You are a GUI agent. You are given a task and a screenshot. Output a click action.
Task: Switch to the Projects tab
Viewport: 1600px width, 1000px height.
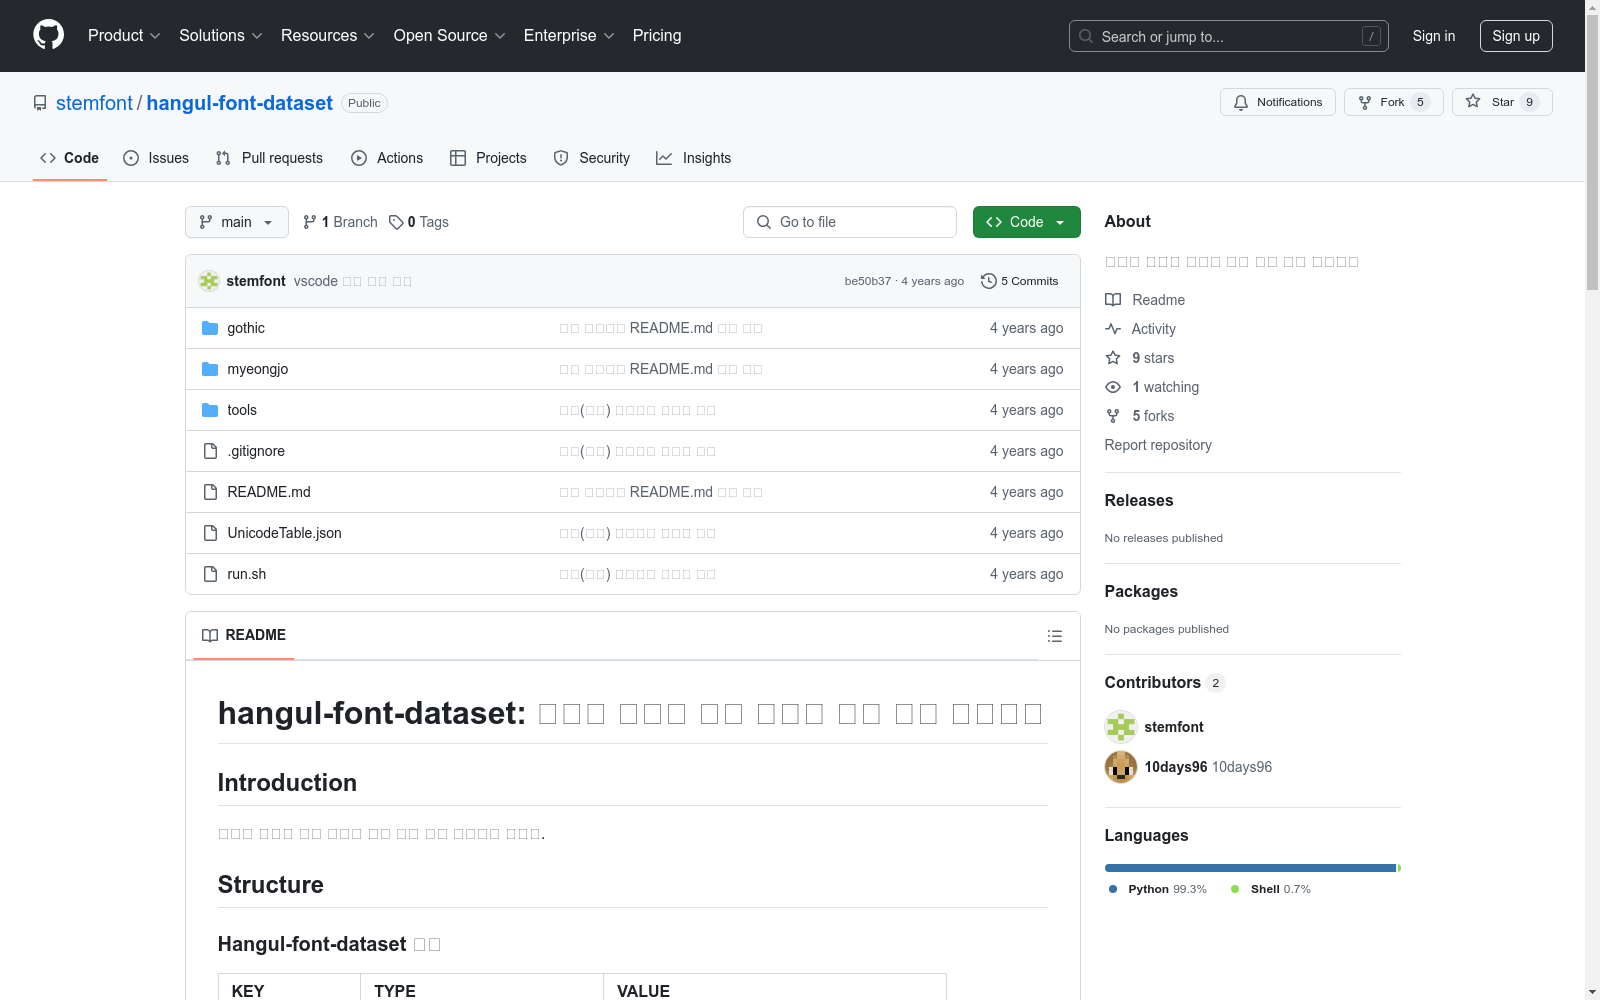click(488, 158)
